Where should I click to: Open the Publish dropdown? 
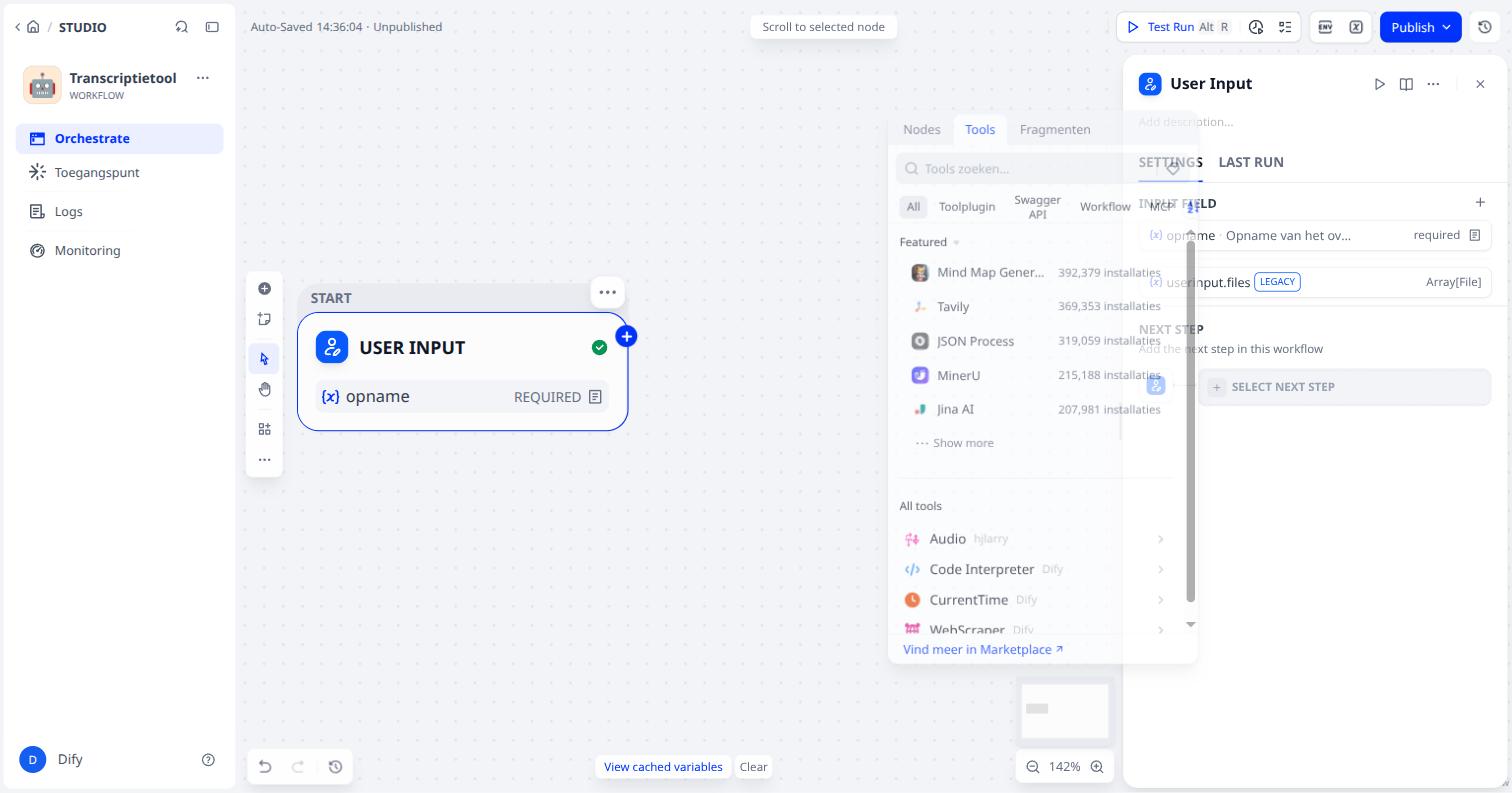click(x=1421, y=27)
